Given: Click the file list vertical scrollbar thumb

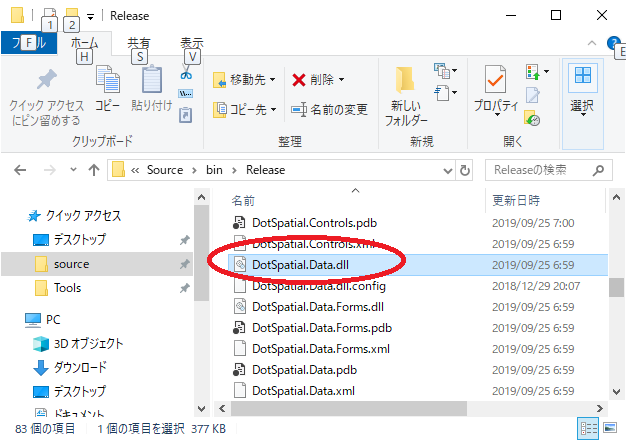Looking at the screenshot, I should pos(616,287).
